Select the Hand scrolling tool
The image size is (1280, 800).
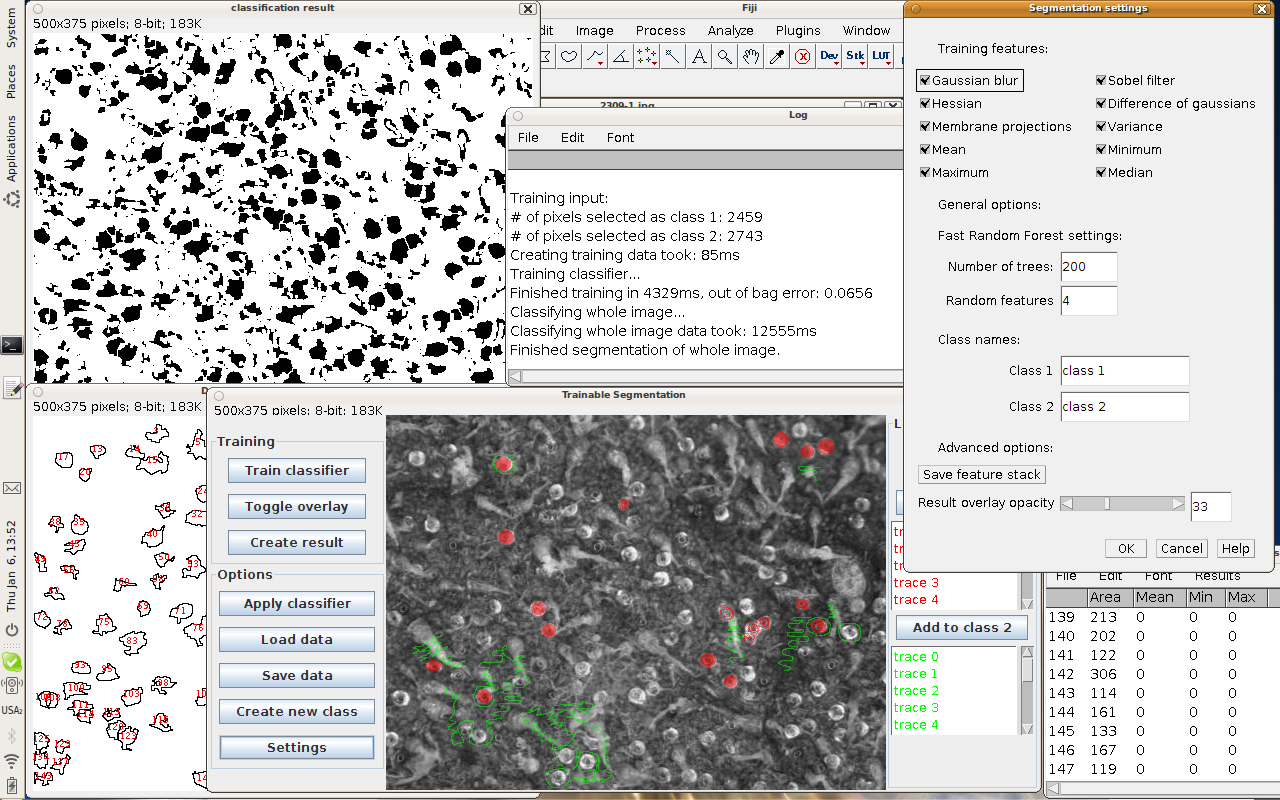click(751, 57)
